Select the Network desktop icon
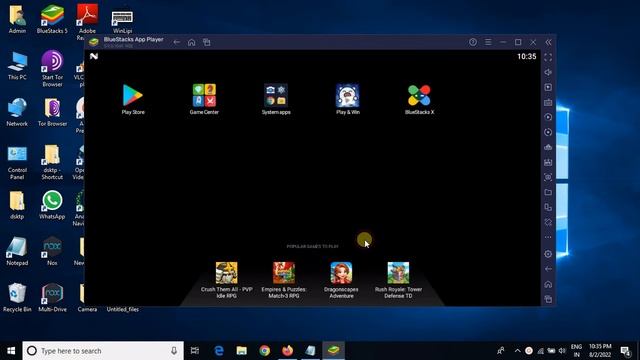The width and height of the screenshot is (640, 360). 17,112
